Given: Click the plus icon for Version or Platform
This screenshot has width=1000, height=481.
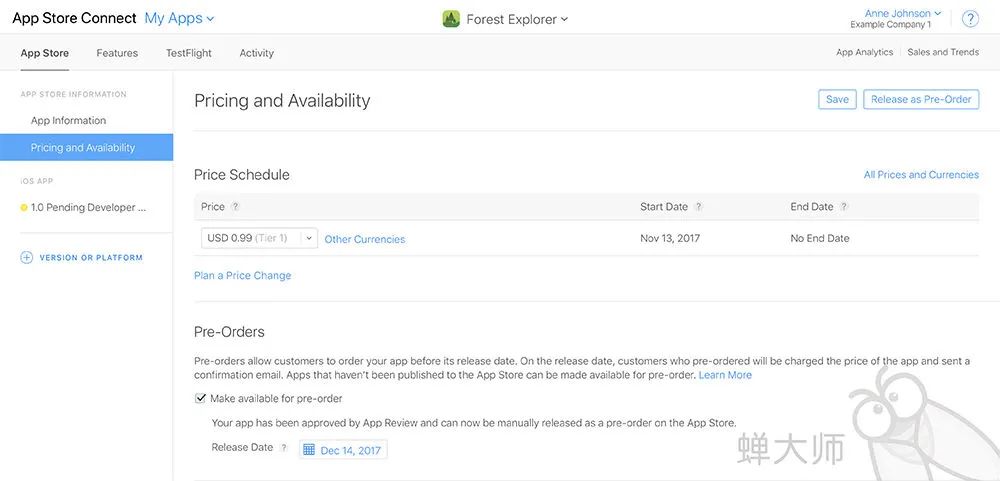Looking at the screenshot, I should click(x=26, y=258).
